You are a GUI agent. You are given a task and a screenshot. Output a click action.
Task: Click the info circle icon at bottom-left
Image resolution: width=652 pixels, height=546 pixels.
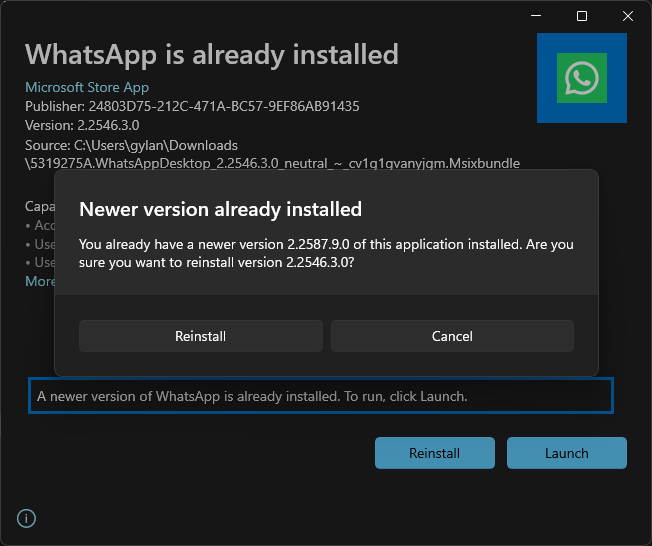(27, 518)
